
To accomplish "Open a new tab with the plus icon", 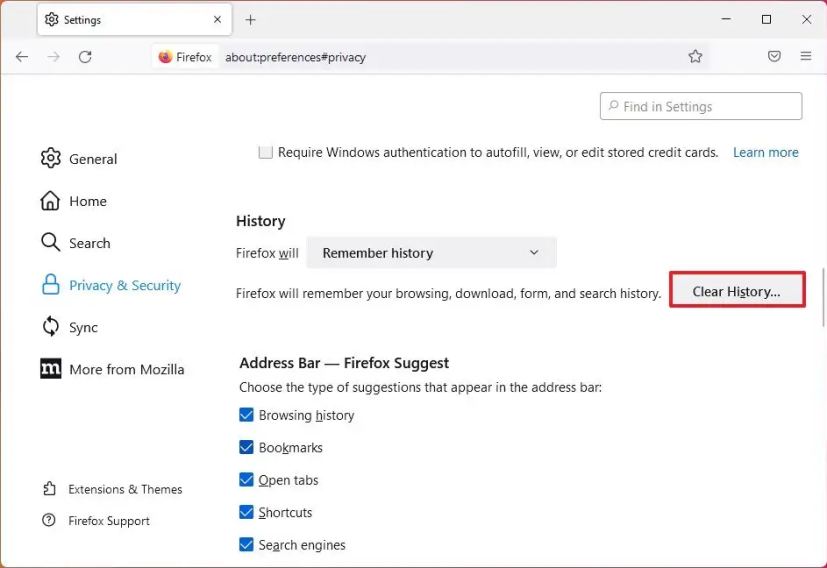I will pos(251,20).
